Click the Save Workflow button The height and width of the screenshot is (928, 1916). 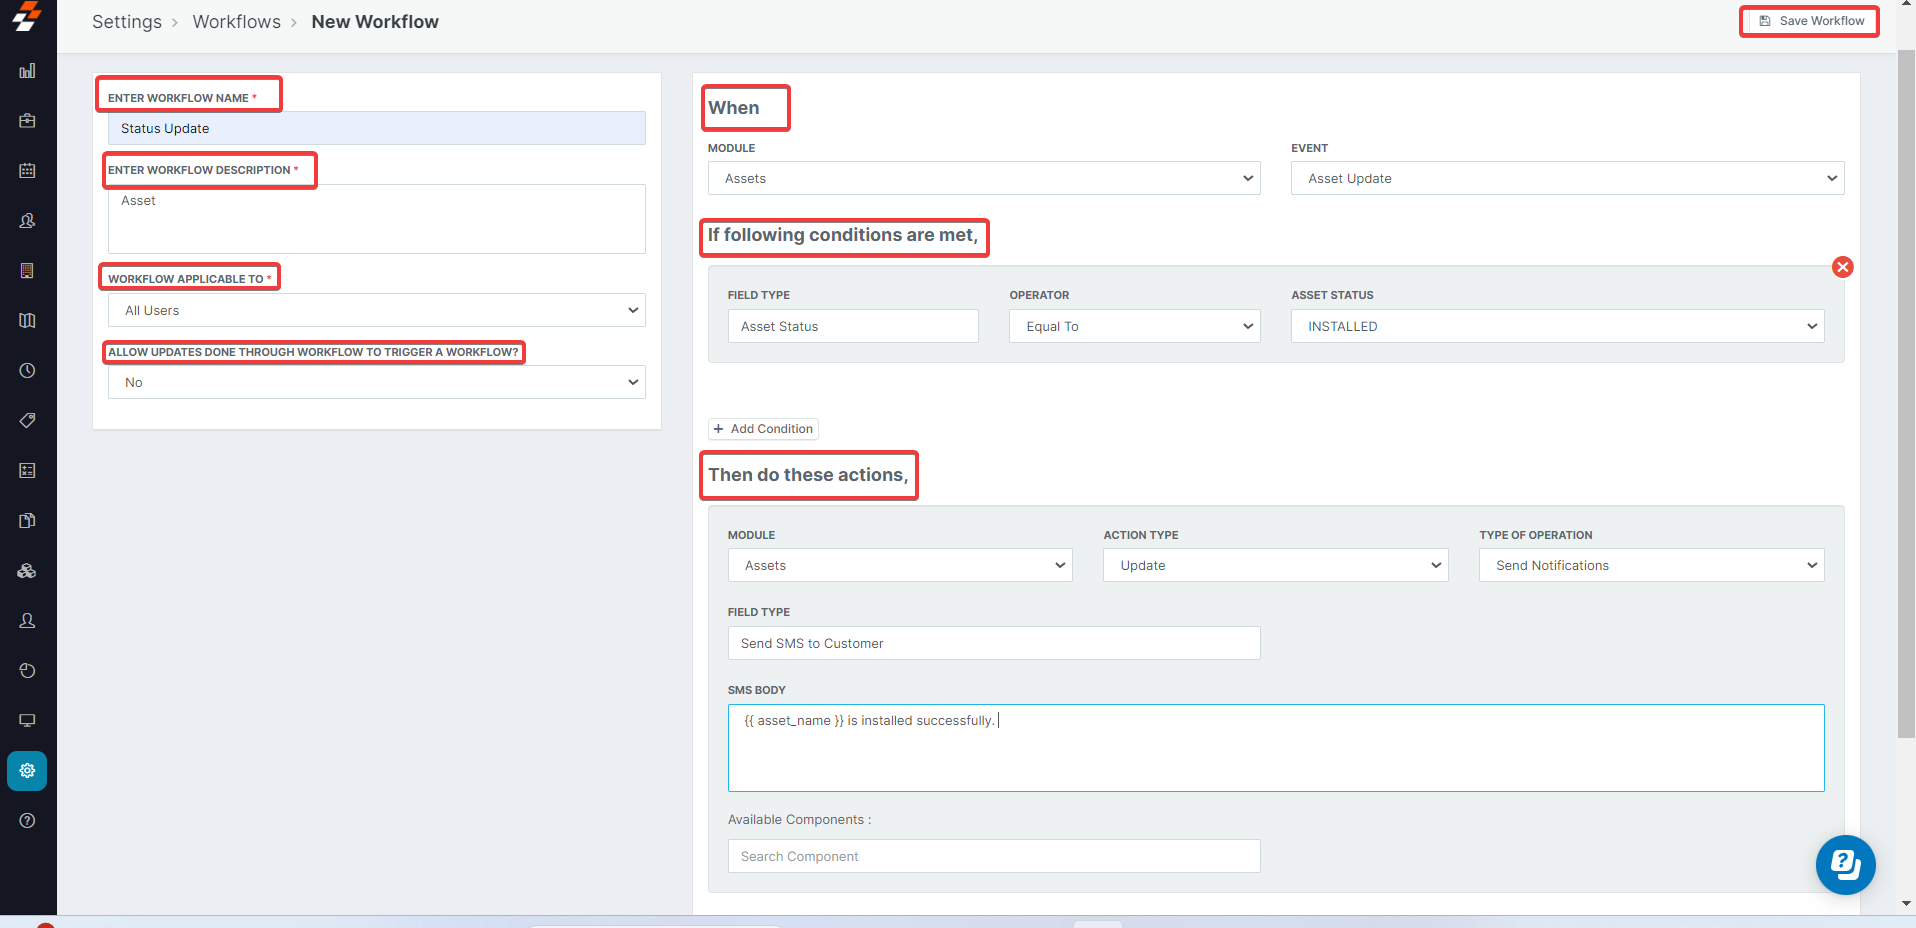(x=1810, y=21)
